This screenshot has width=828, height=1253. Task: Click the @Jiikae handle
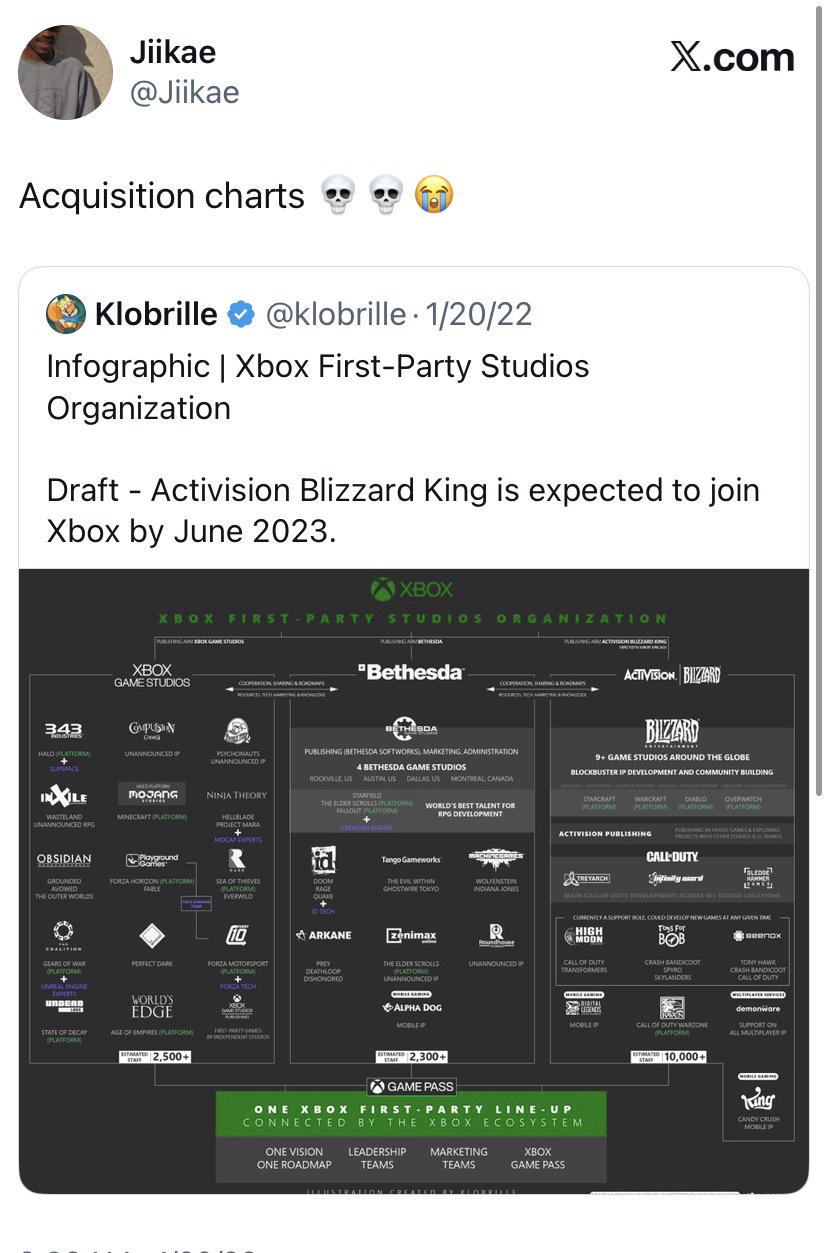coord(185,92)
